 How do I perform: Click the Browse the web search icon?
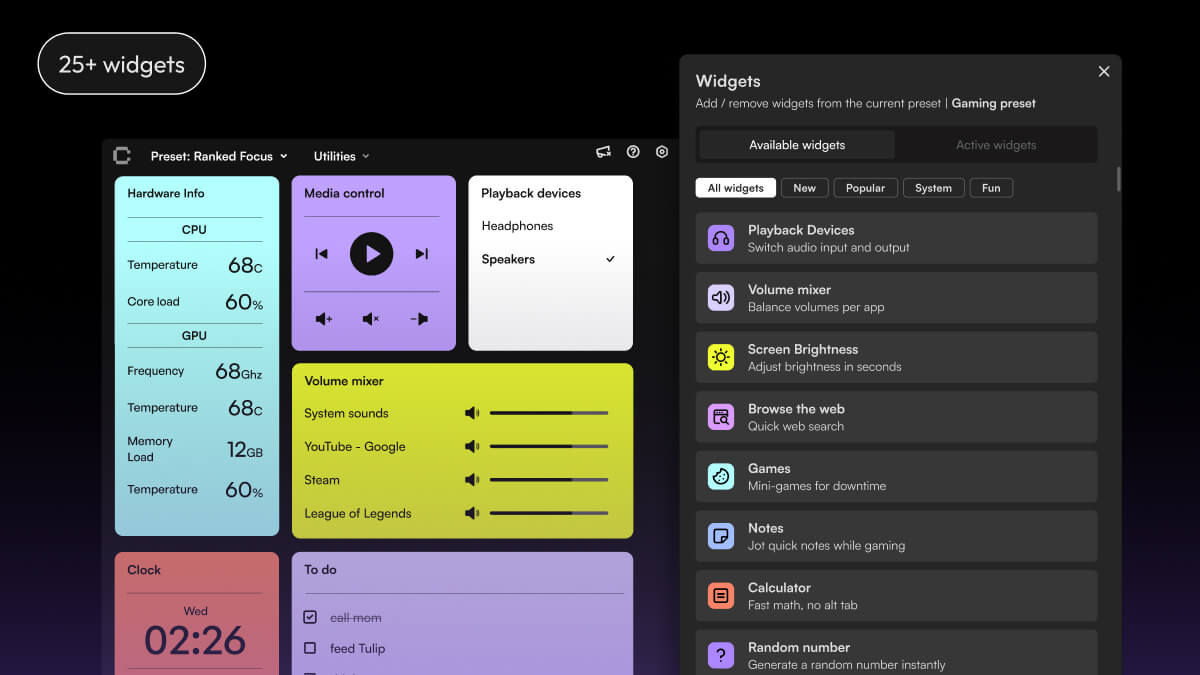click(x=721, y=417)
